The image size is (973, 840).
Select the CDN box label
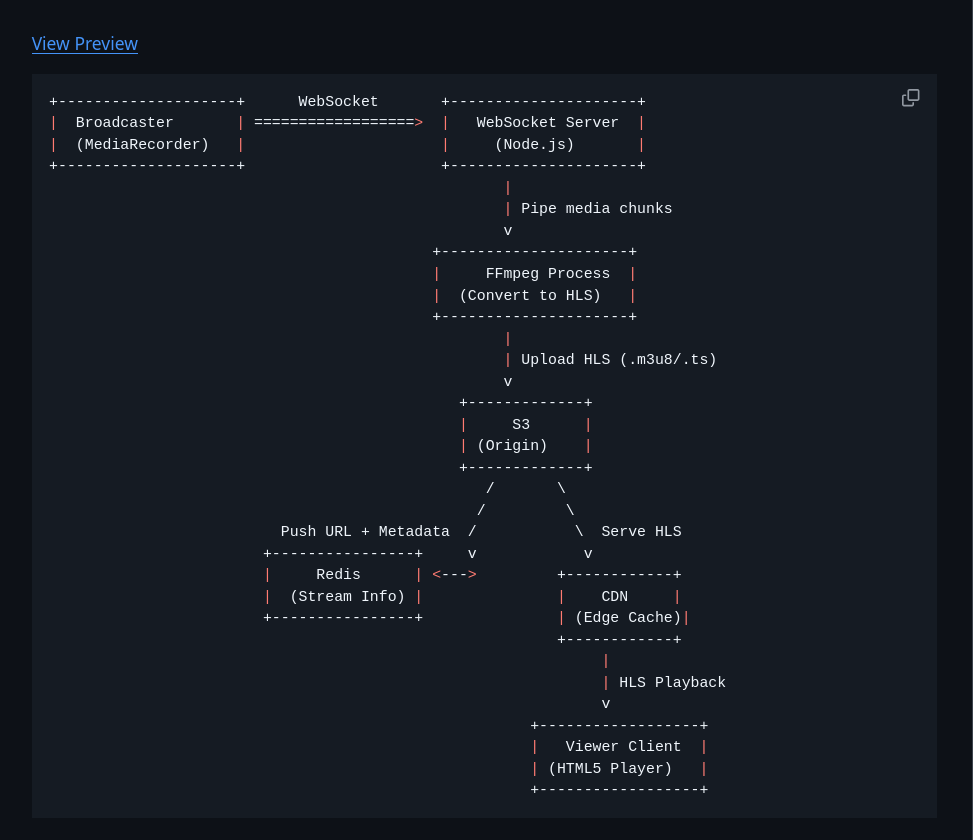click(614, 597)
